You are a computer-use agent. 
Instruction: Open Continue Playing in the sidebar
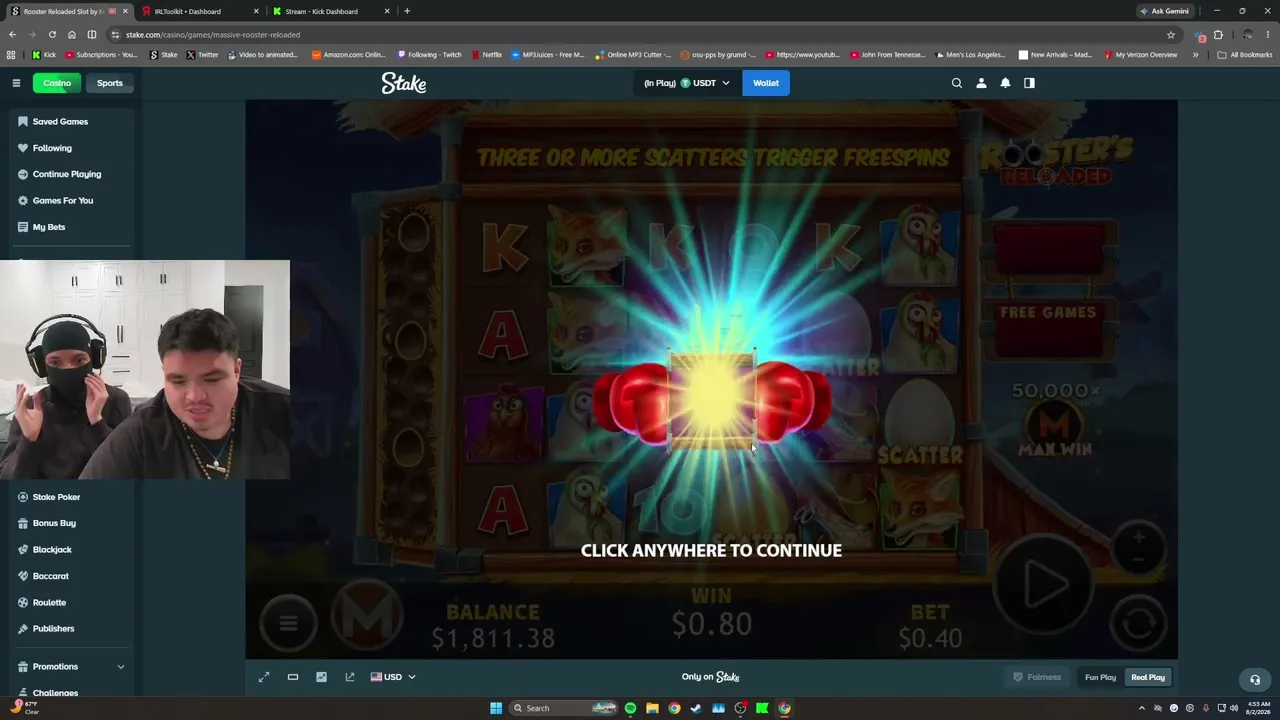66,174
